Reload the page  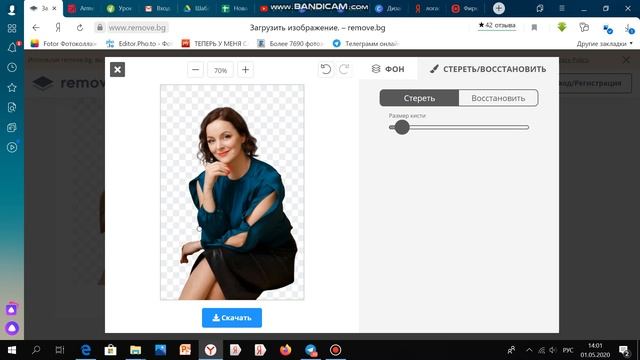coord(80,28)
